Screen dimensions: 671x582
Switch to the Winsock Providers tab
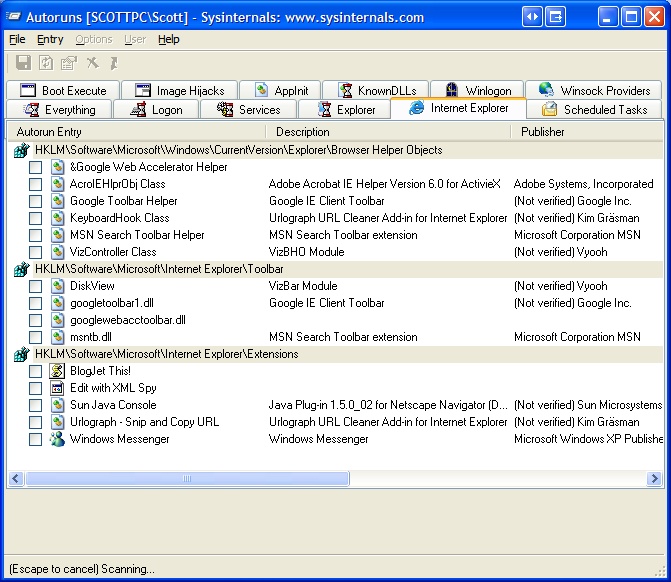point(594,90)
